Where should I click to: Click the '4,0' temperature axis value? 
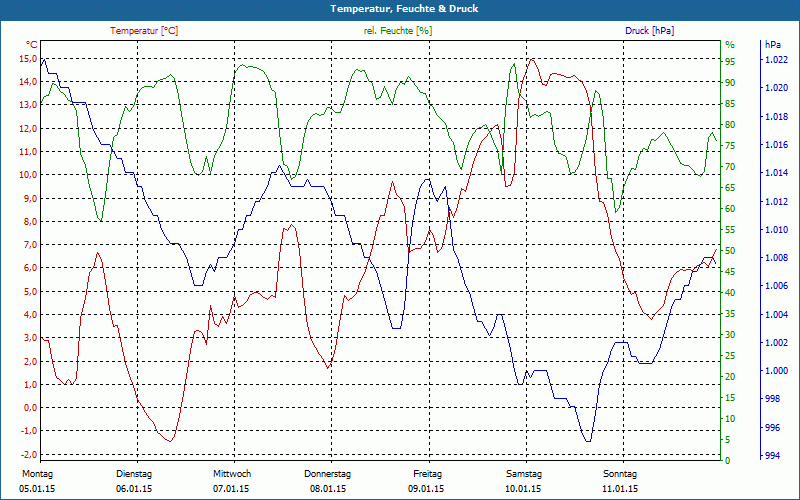[30, 315]
